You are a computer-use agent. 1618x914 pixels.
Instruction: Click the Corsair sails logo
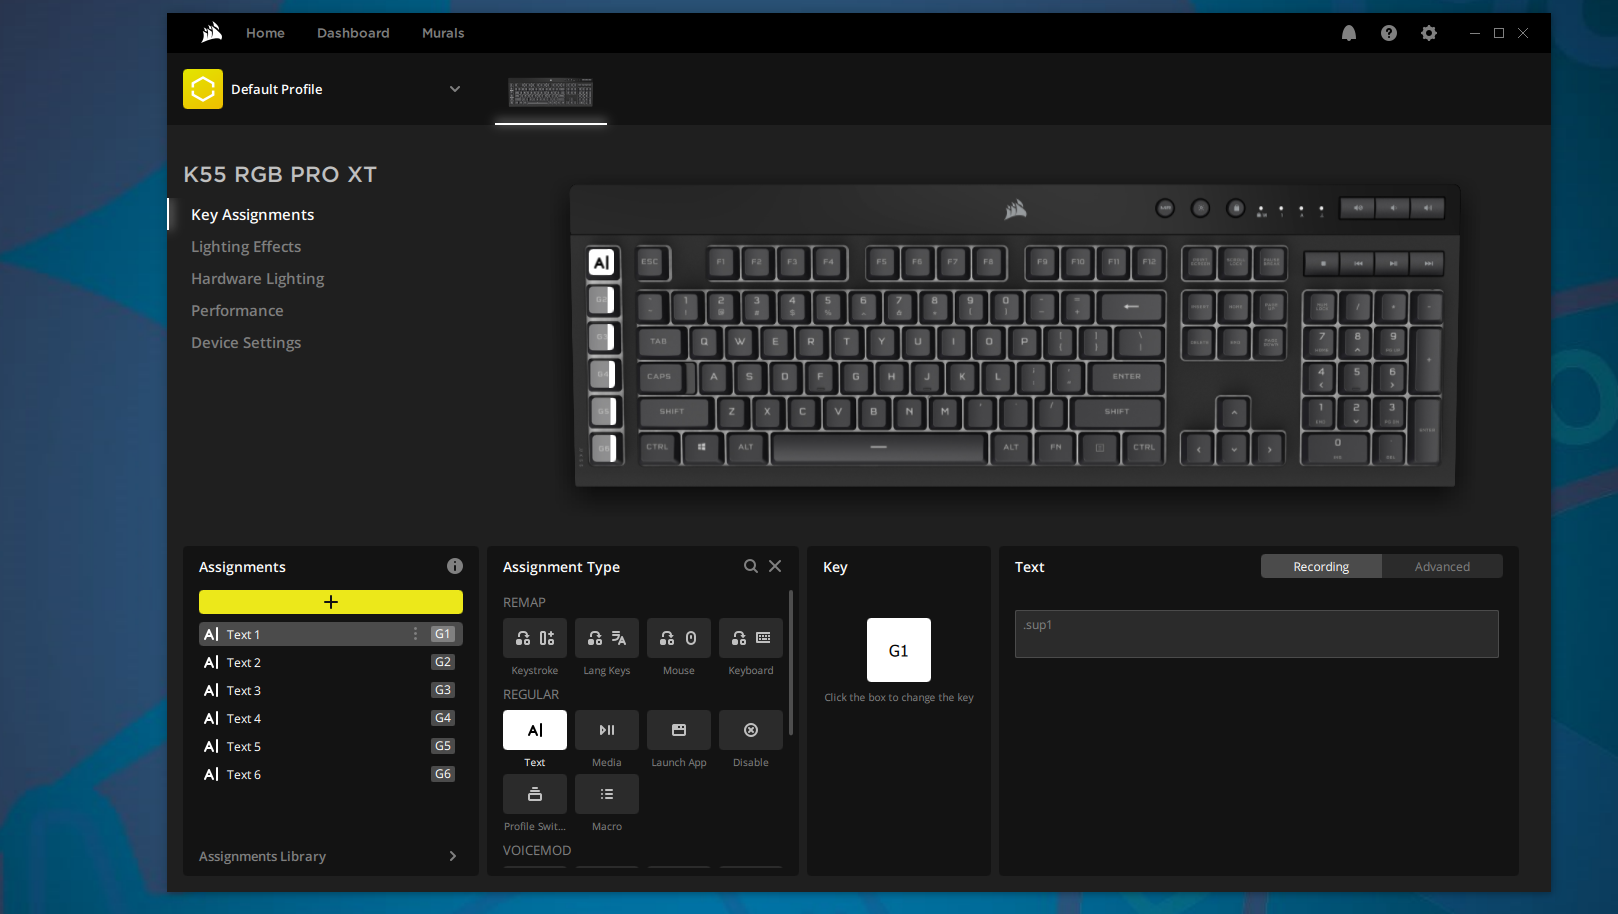point(212,33)
